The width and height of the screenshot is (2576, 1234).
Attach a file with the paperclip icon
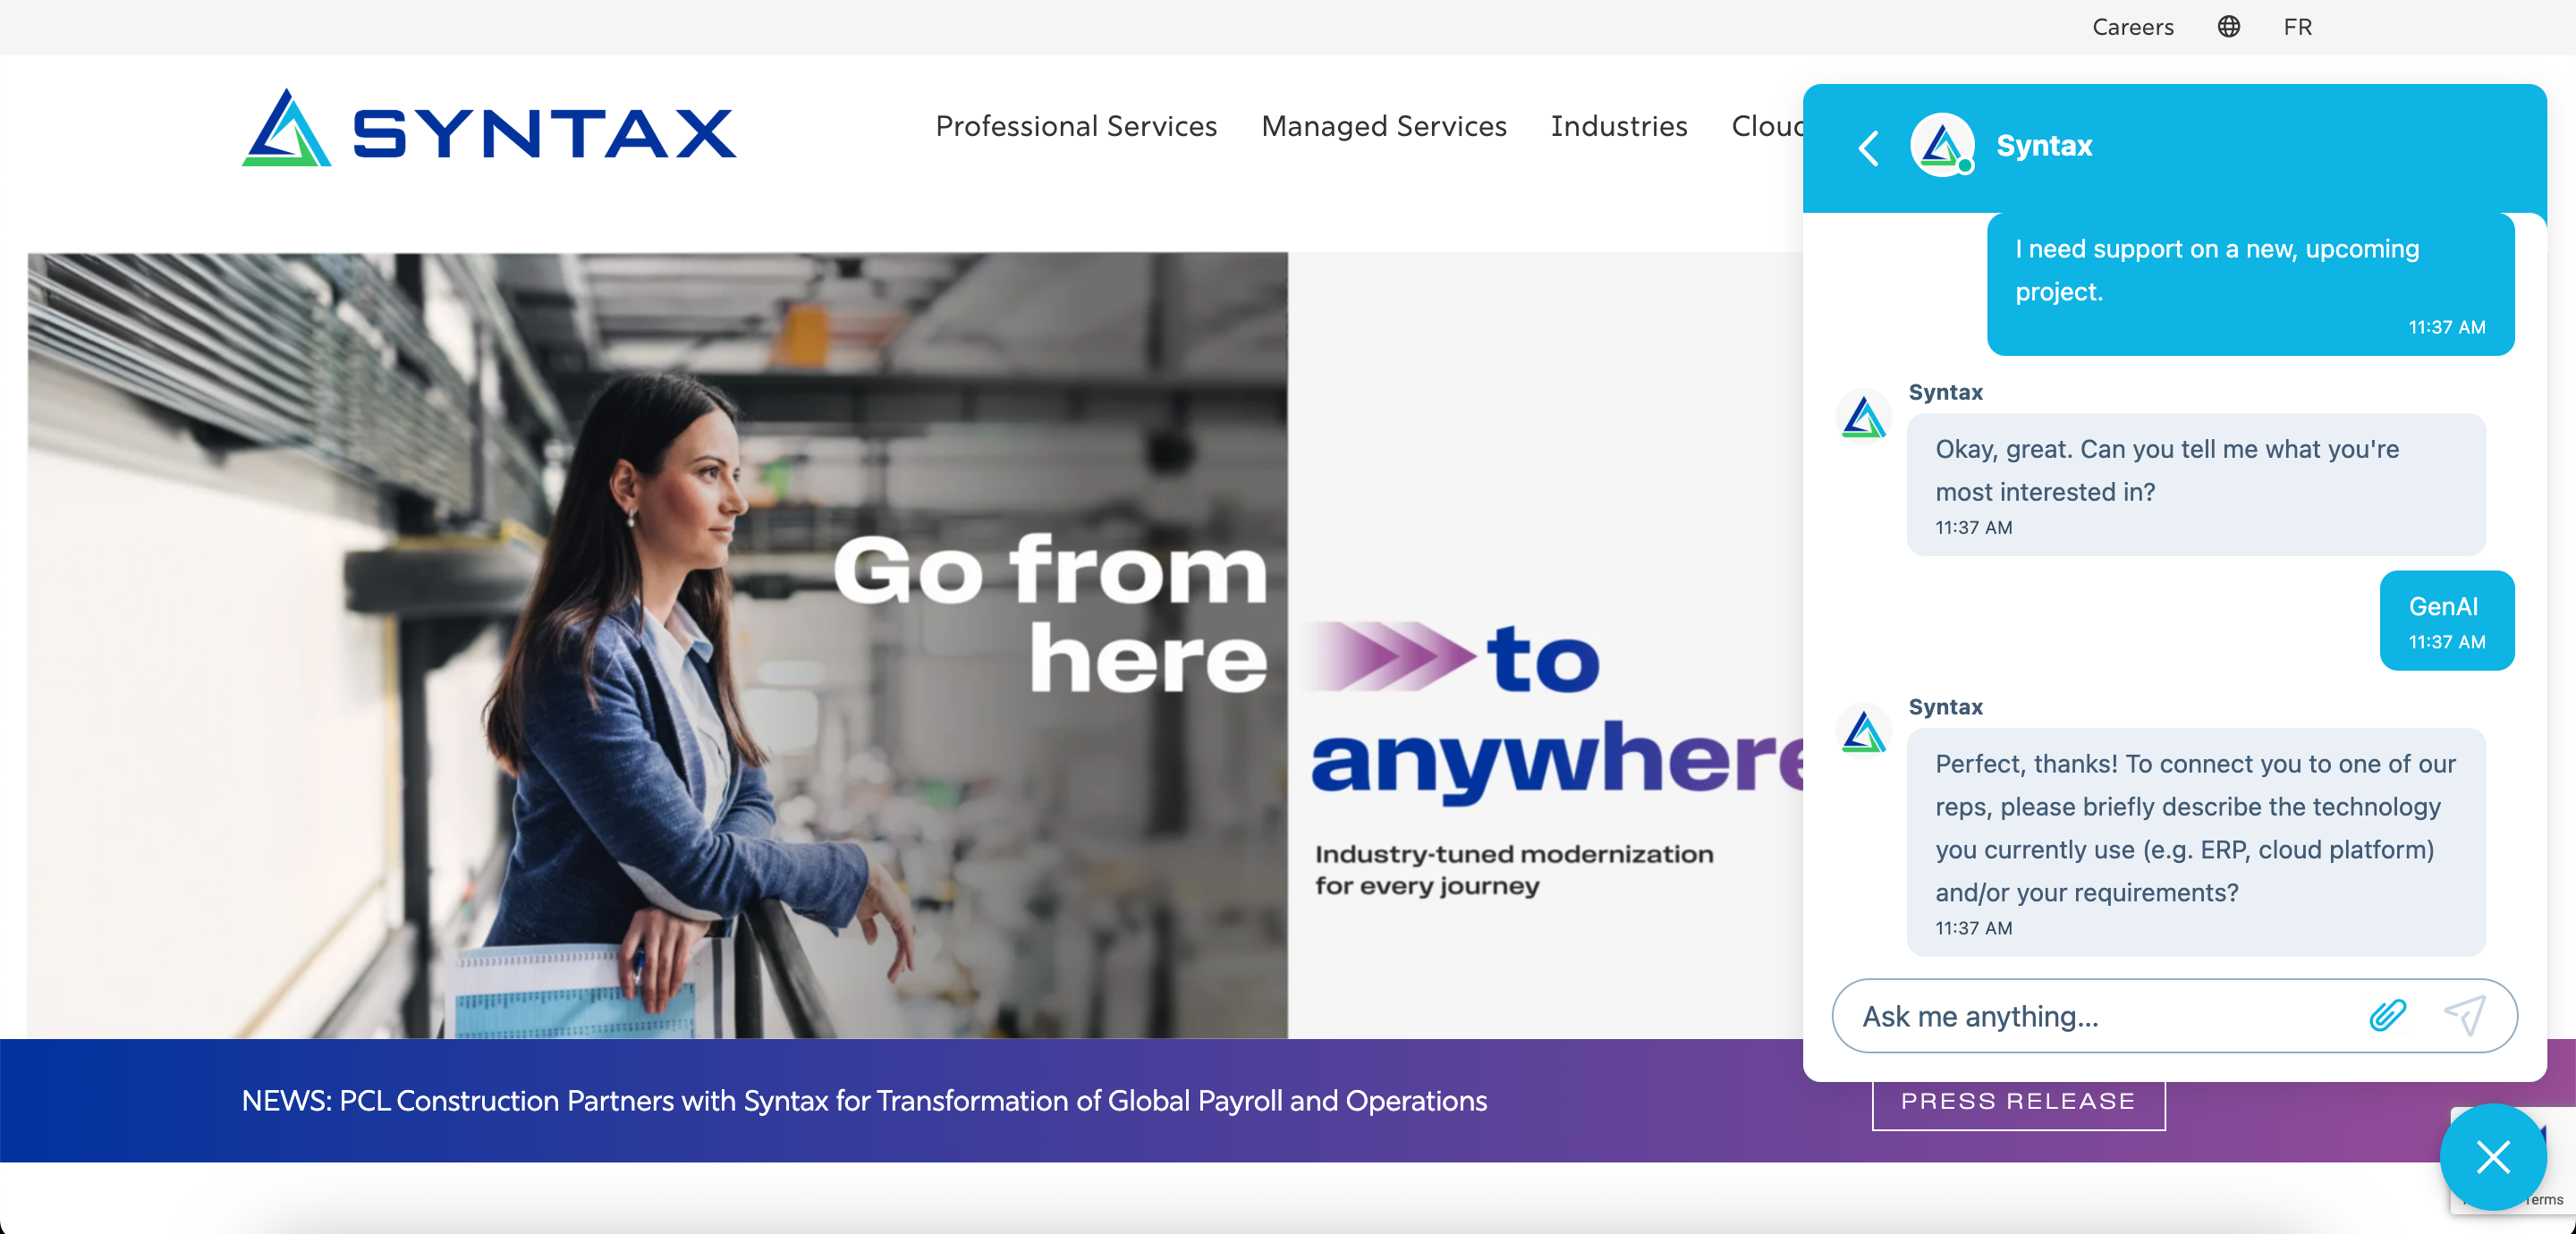[x=2387, y=1016]
